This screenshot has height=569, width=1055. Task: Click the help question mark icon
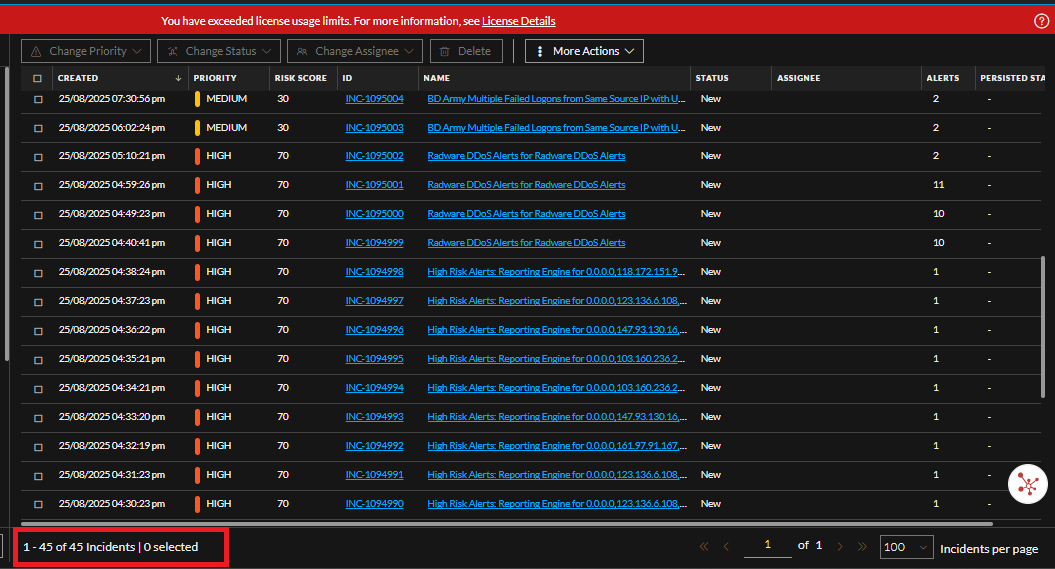point(1041,21)
